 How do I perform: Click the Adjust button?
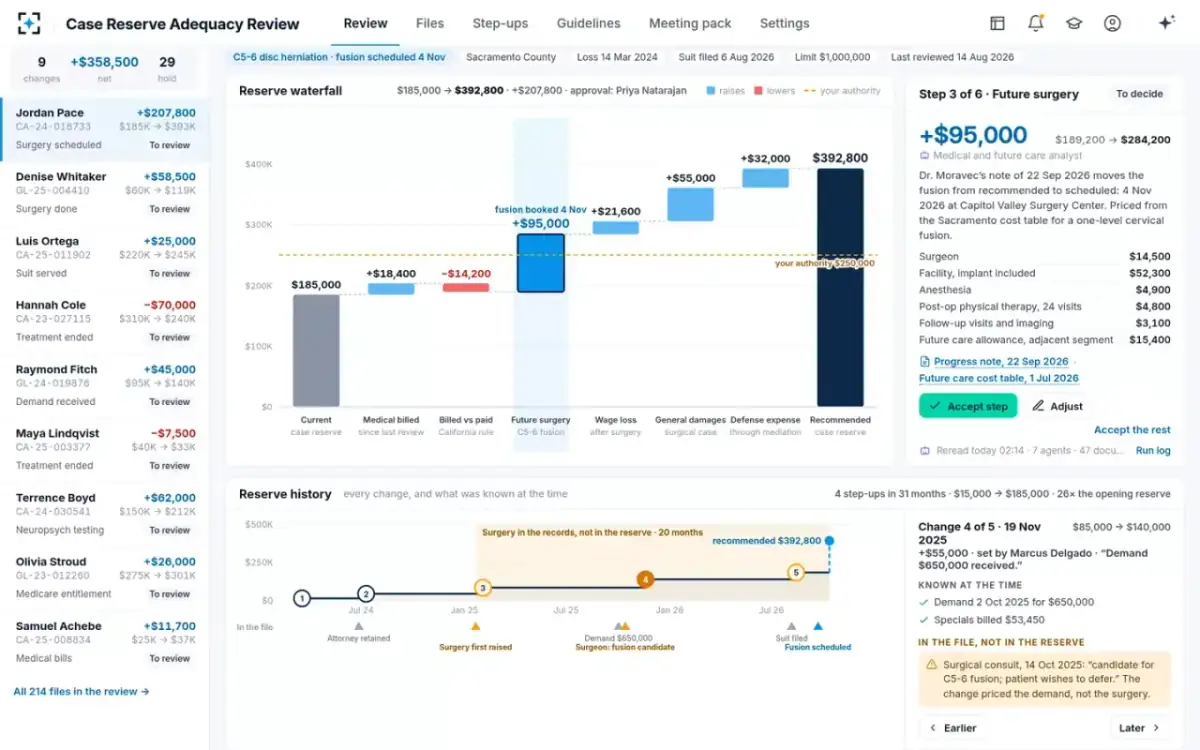tap(1058, 406)
